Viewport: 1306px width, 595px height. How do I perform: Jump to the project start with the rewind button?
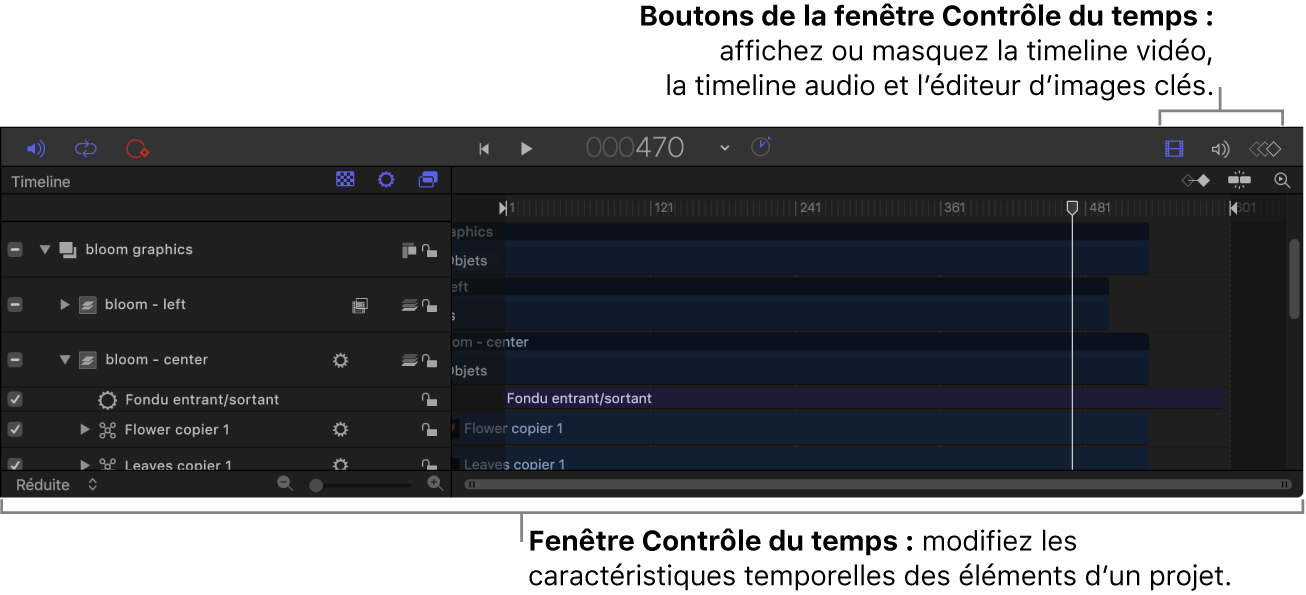point(484,148)
